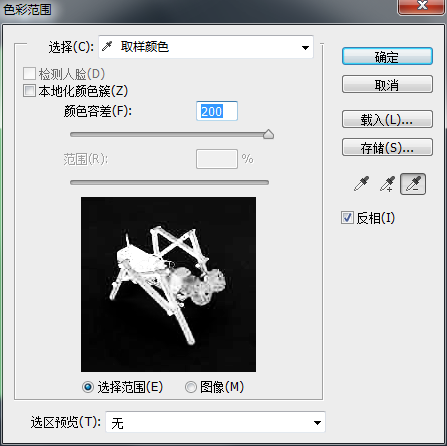Image resolution: width=447 pixels, height=446 pixels.
Task: Click the black-and-white selection preview image
Action: [x=168, y=284]
